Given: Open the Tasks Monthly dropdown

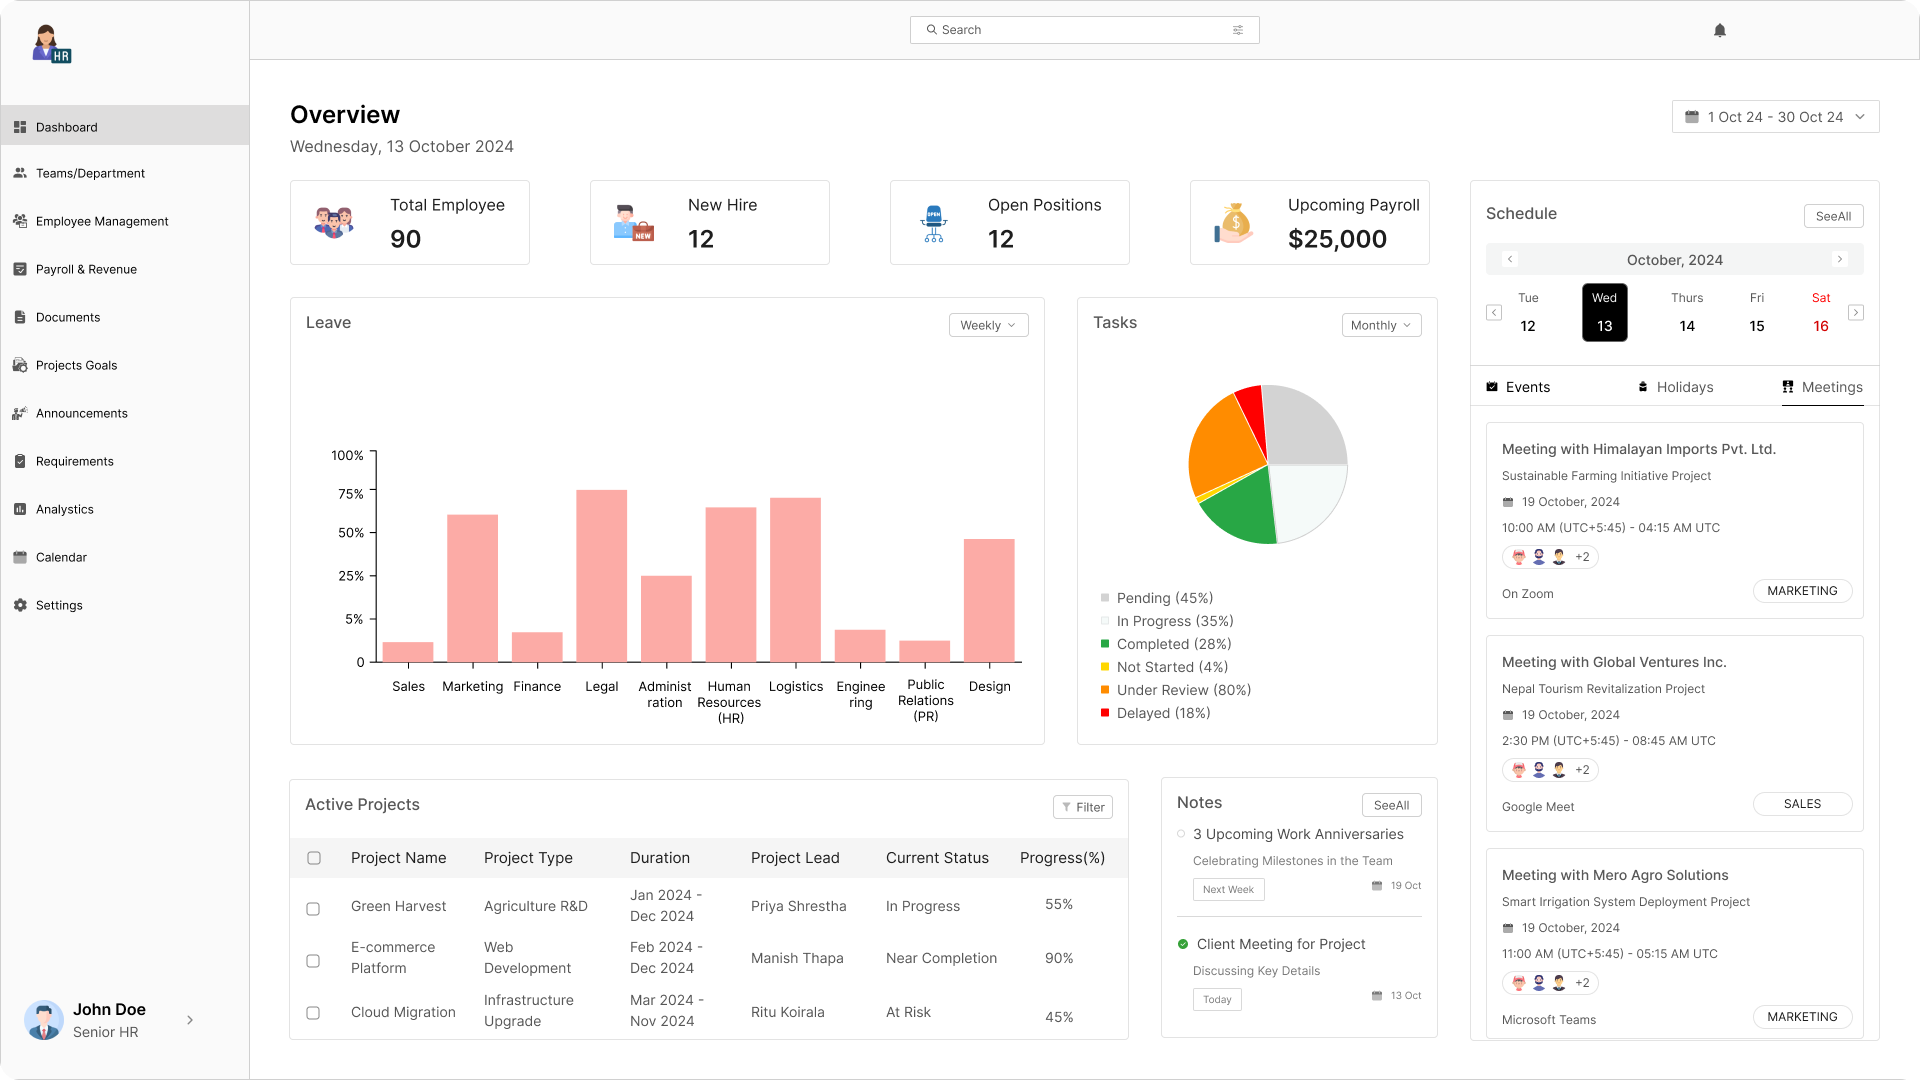Looking at the screenshot, I should 1381,325.
